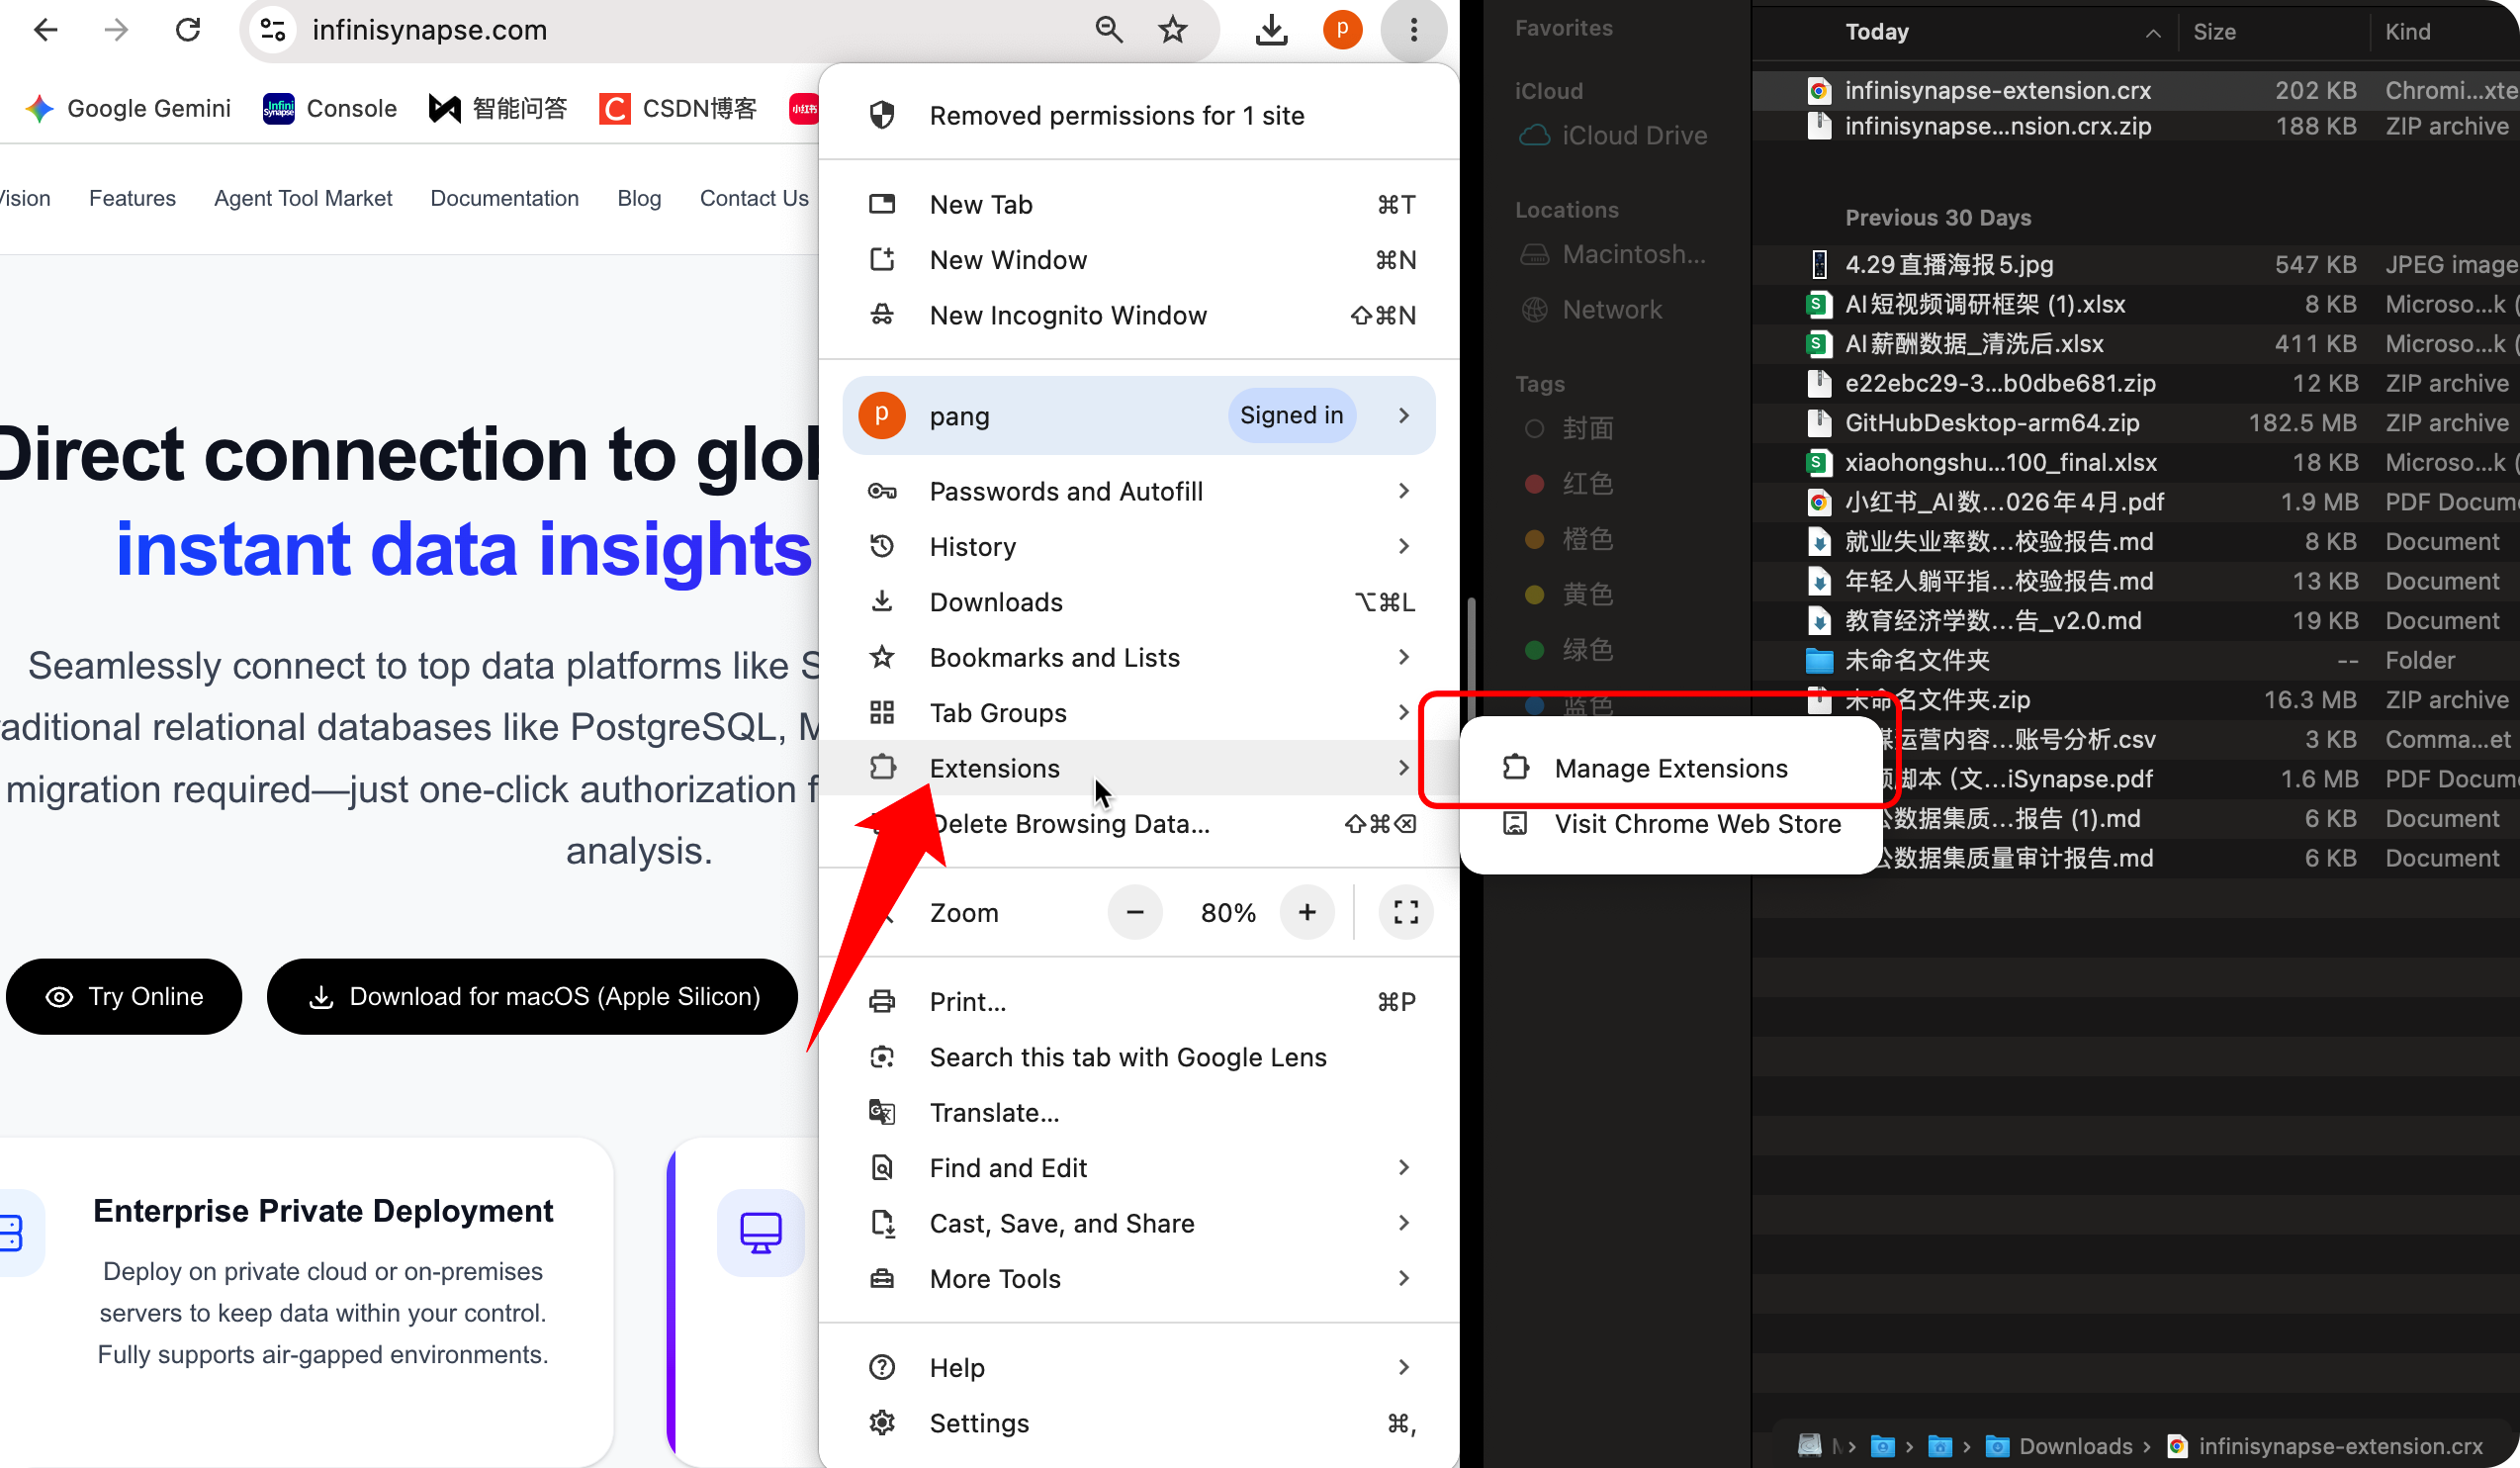This screenshot has width=2520, height=1468.
Task: Click Download for macOS (Apple Silicon)
Action: click(x=532, y=996)
